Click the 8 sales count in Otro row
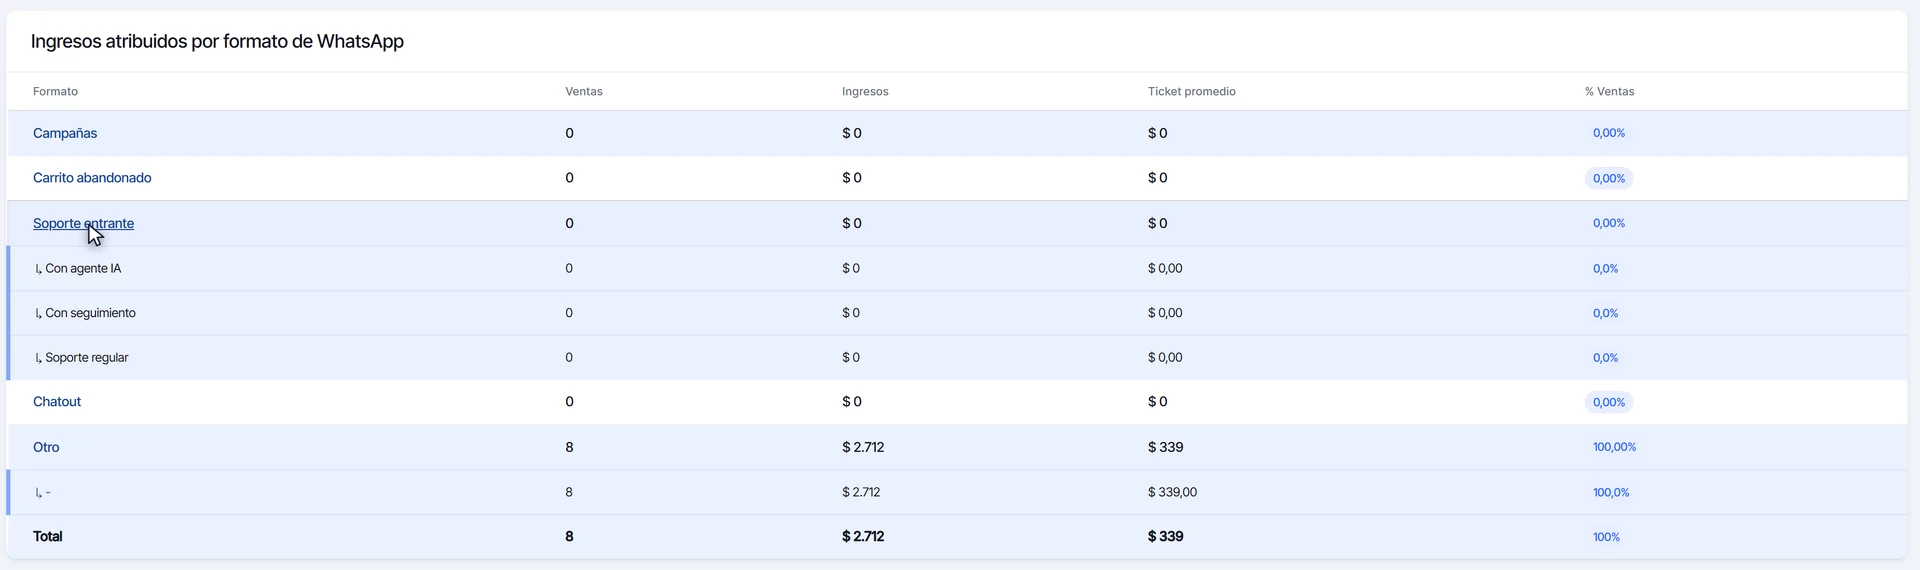 569,447
